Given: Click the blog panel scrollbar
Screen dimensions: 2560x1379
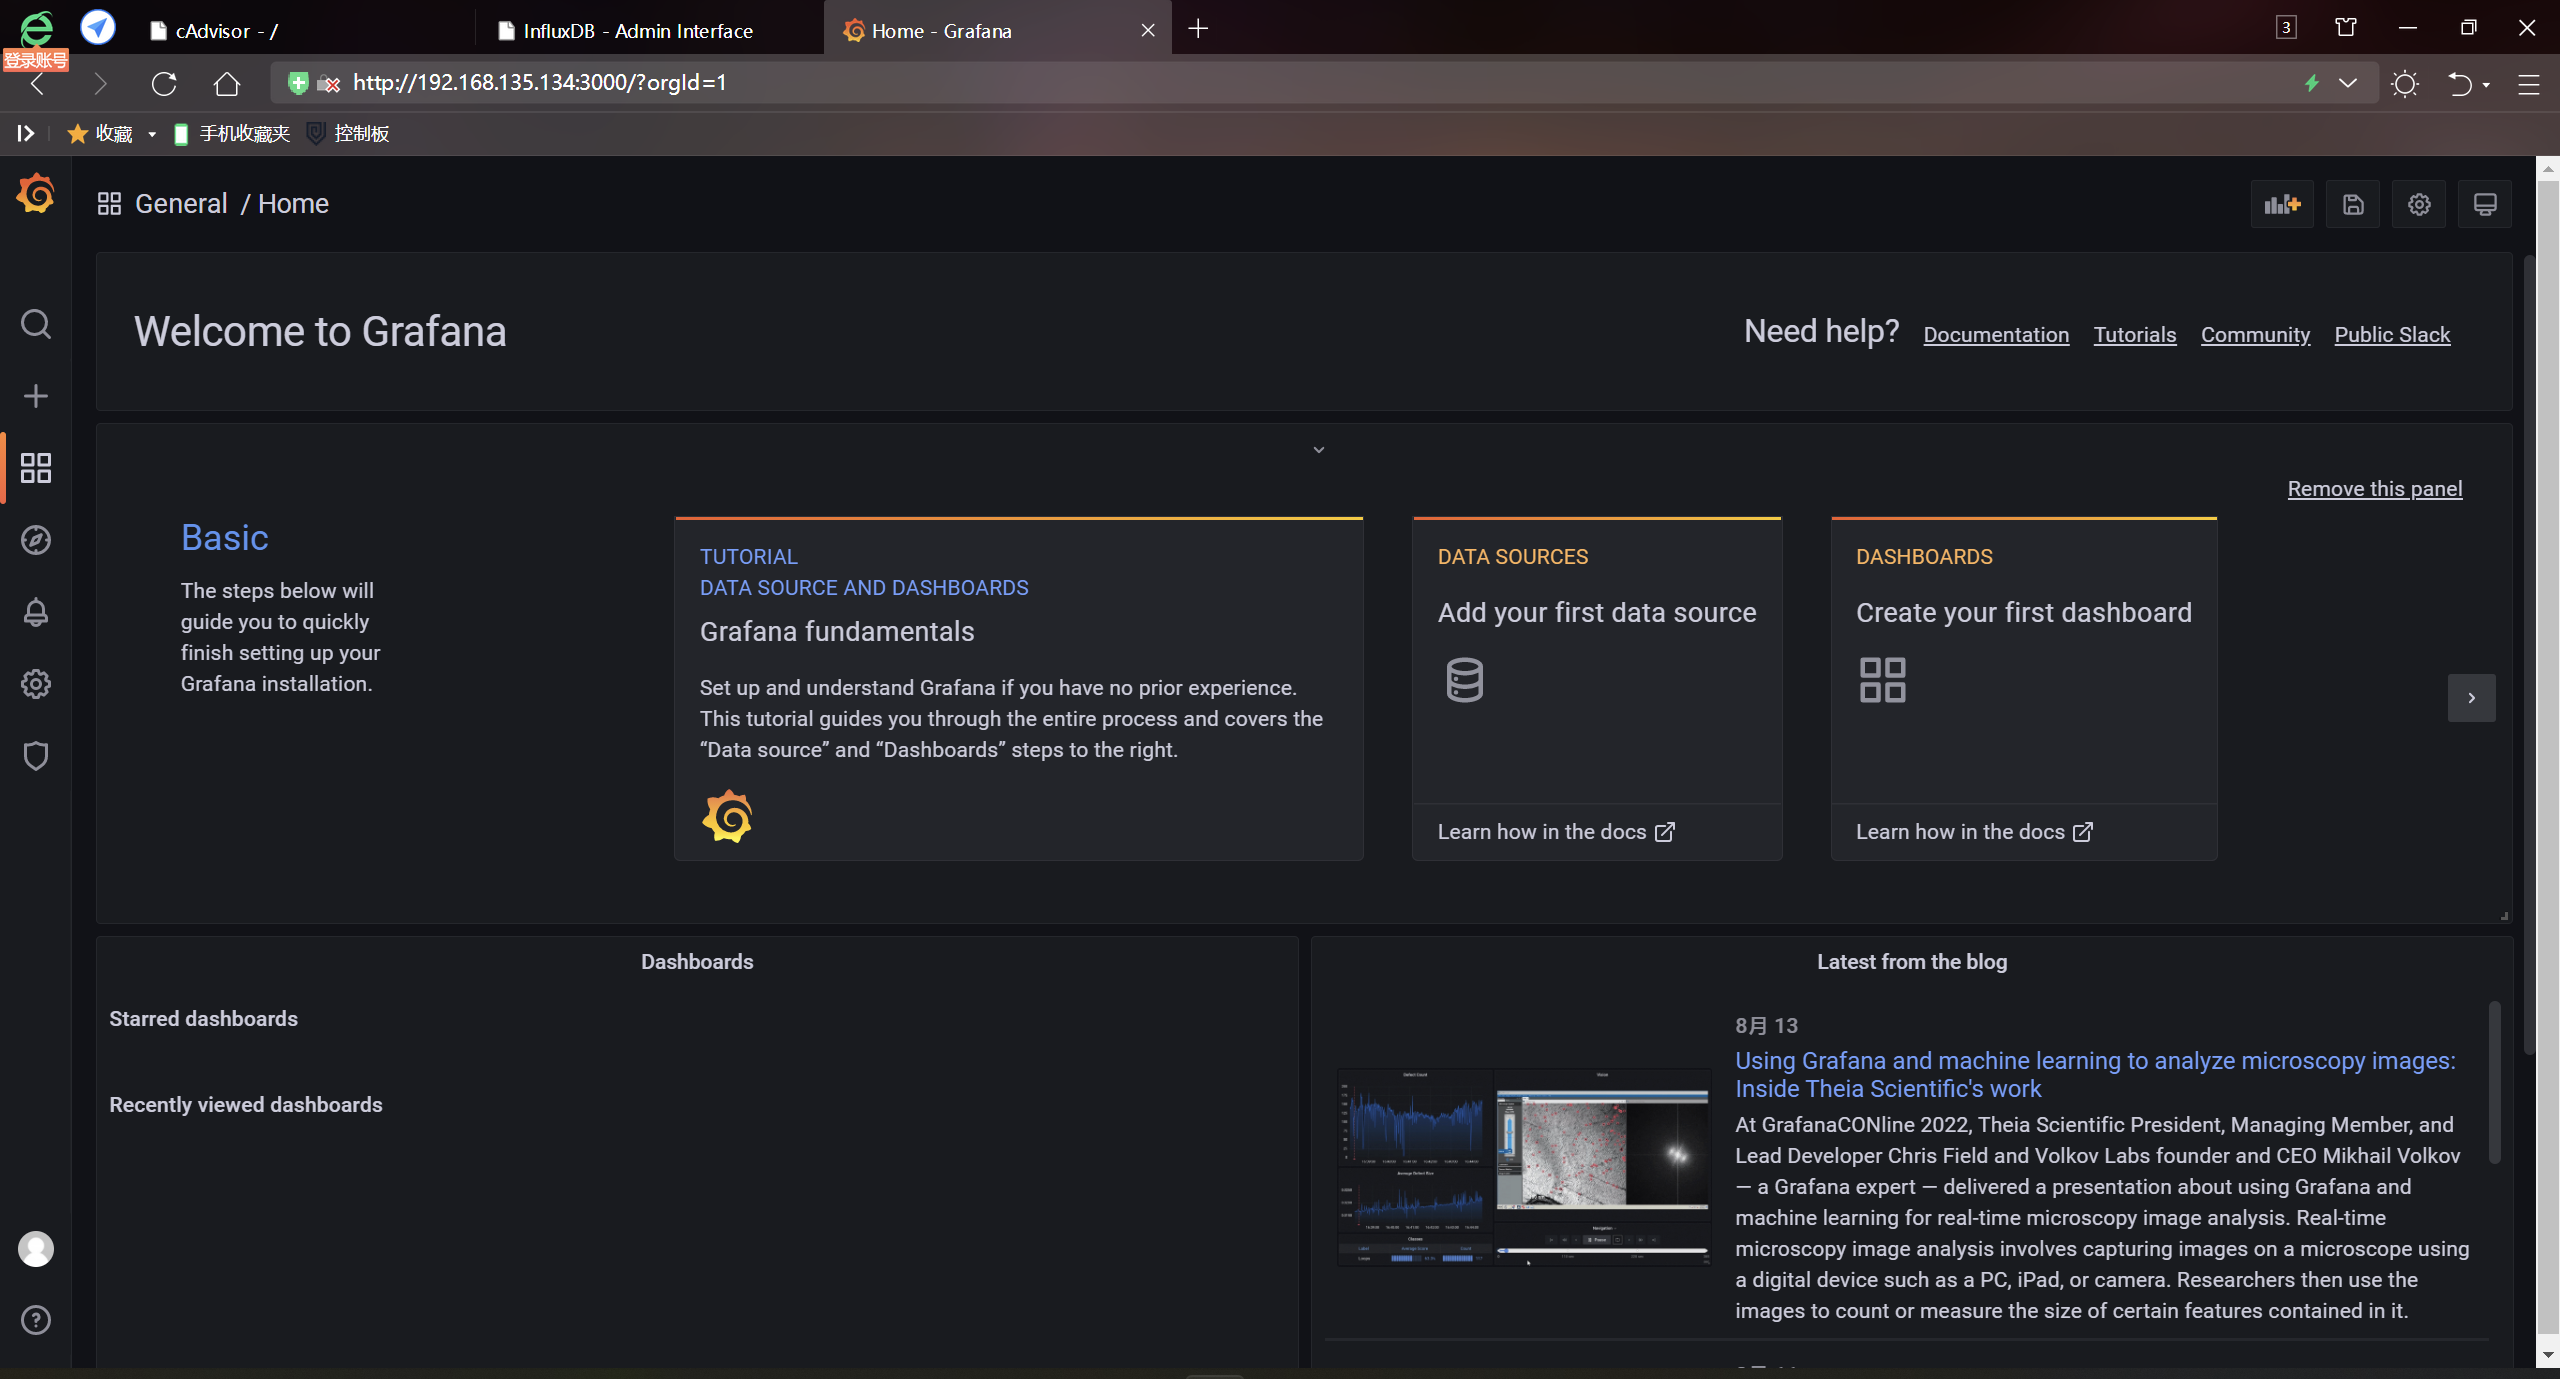Looking at the screenshot, I should (2494, 1082).
